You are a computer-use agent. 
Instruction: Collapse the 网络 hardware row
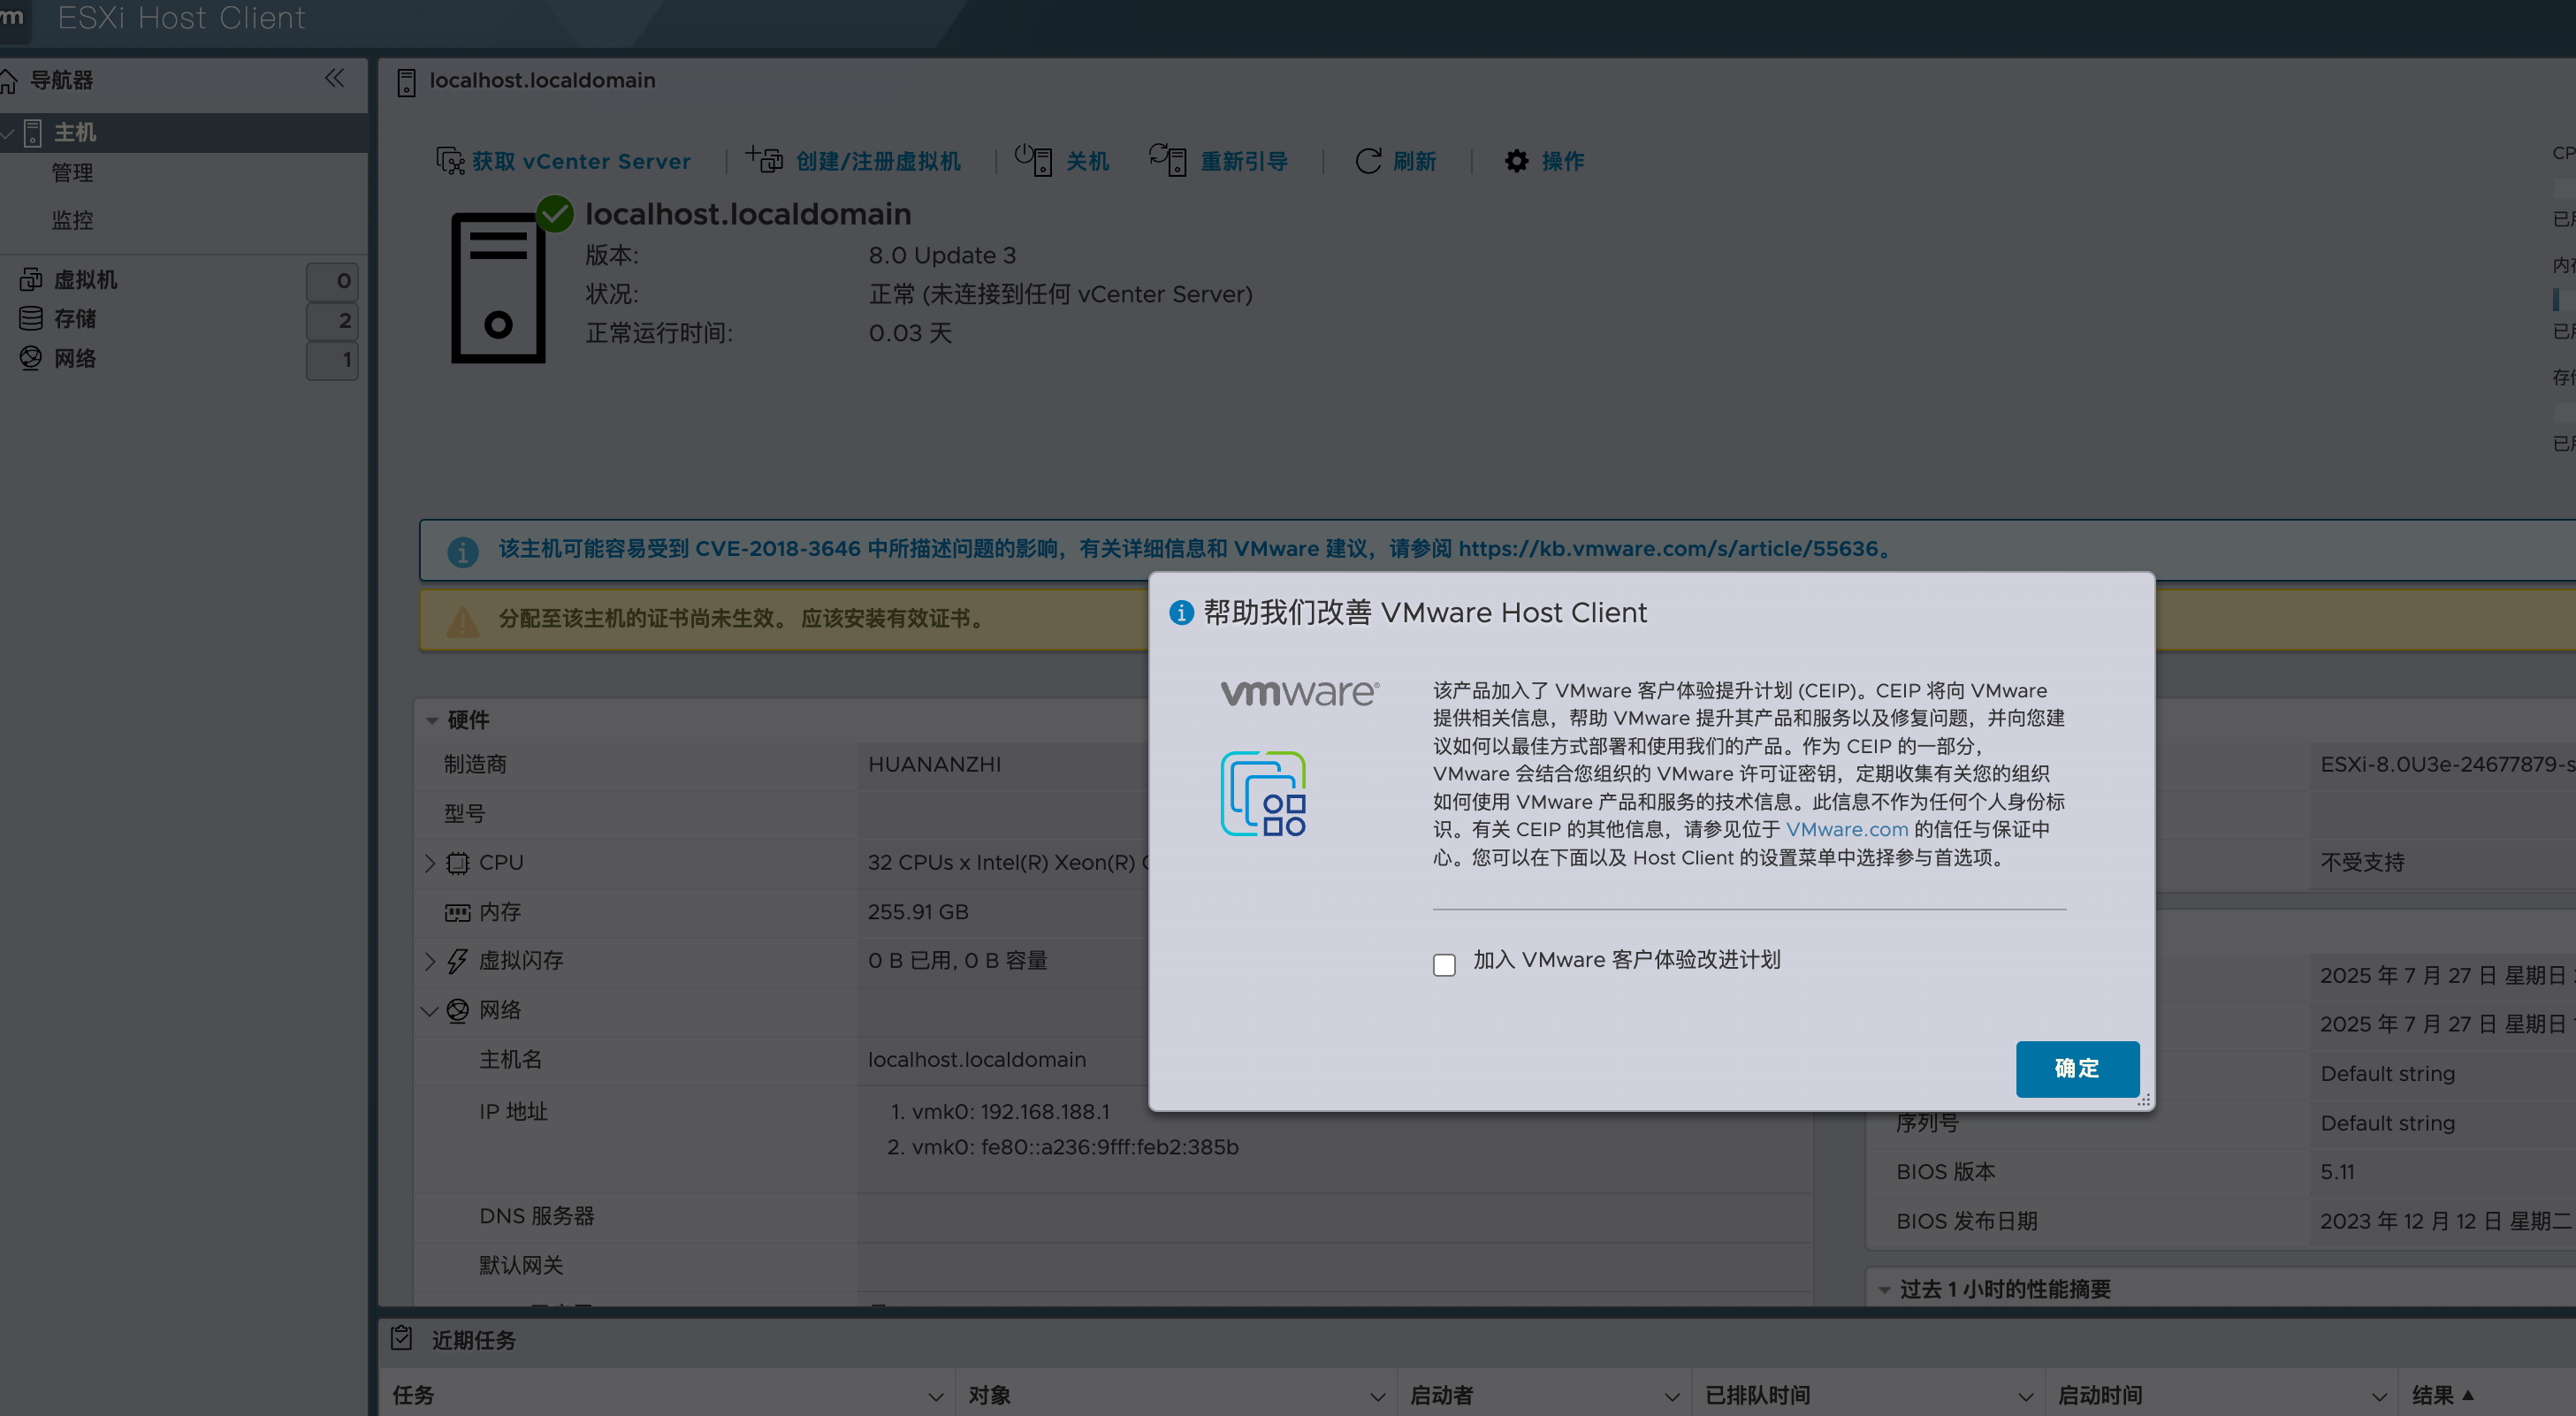430,1011
